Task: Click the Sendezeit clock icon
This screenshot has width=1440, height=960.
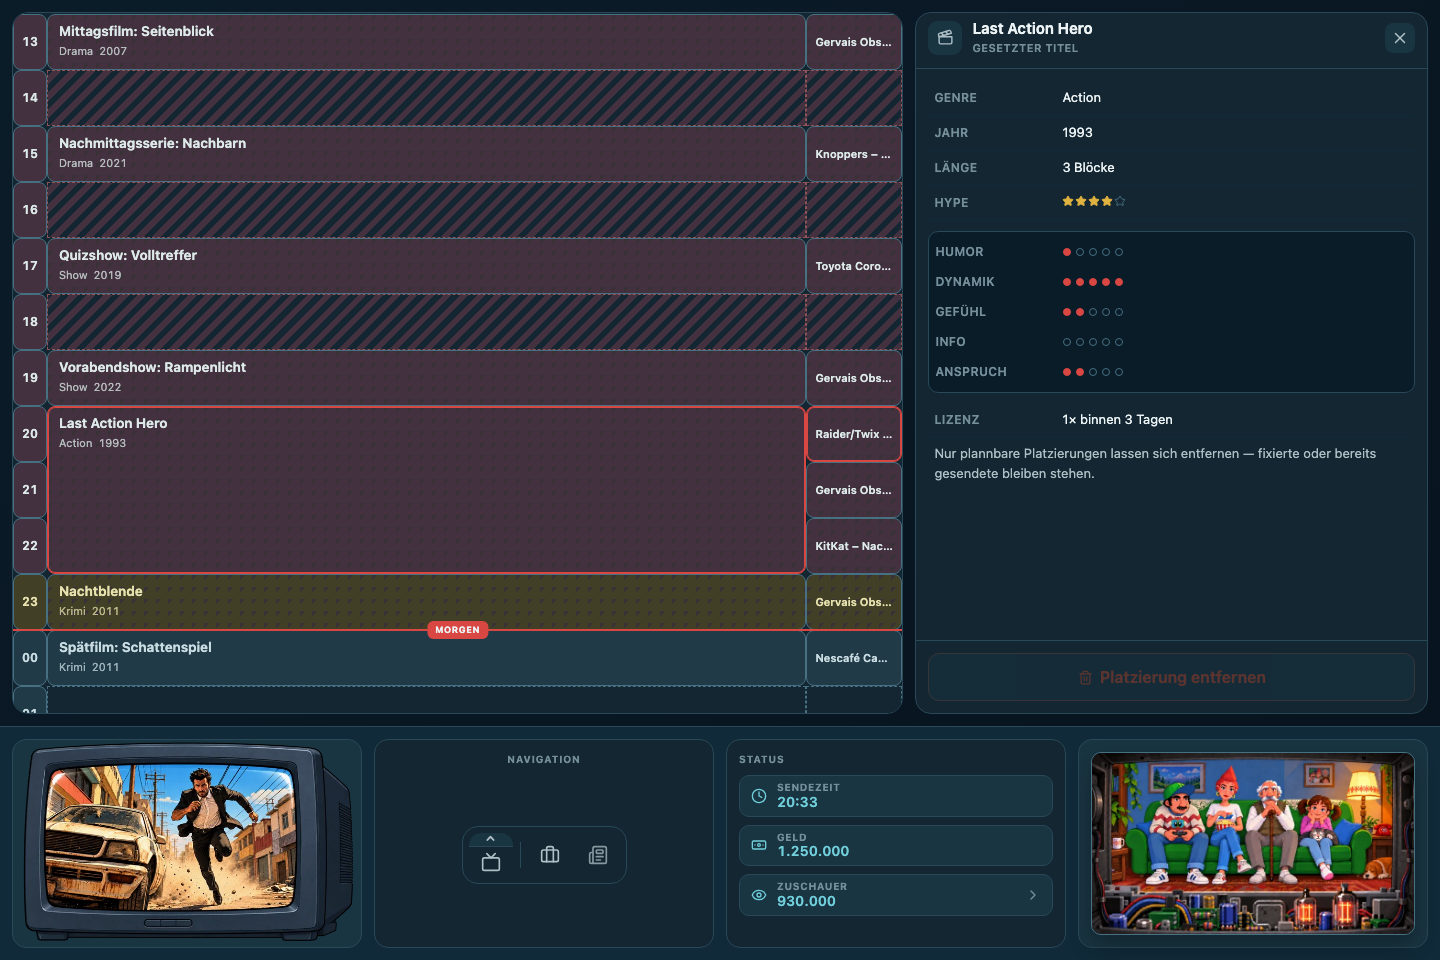Action: click(x=759, y=796)
